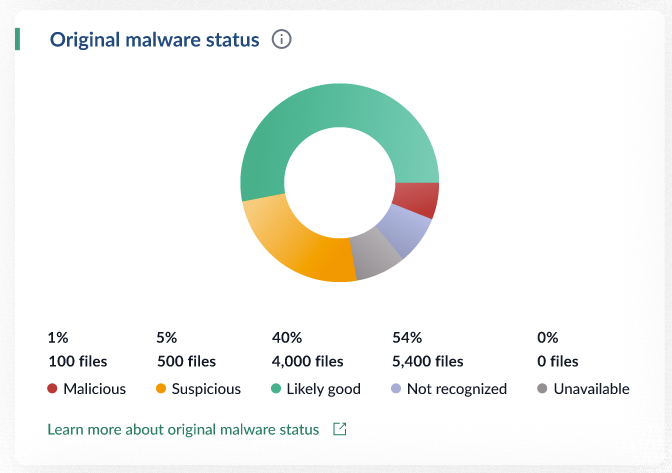The image size is (672, 473).
Task: Select the Suspicious legend label
Action: pos(207,389)
